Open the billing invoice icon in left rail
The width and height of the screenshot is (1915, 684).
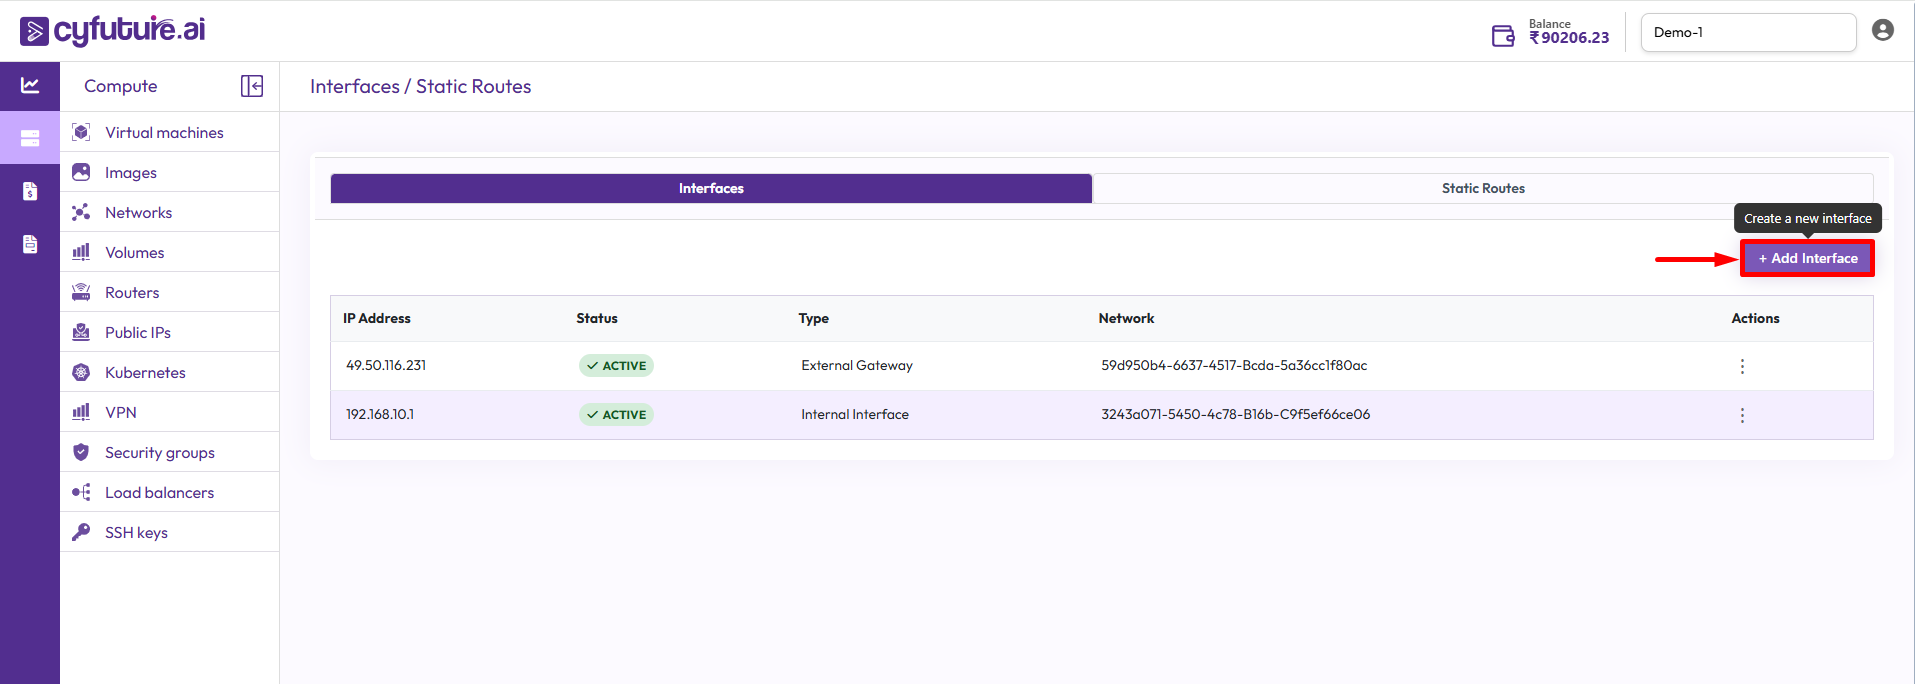(30, 191)
